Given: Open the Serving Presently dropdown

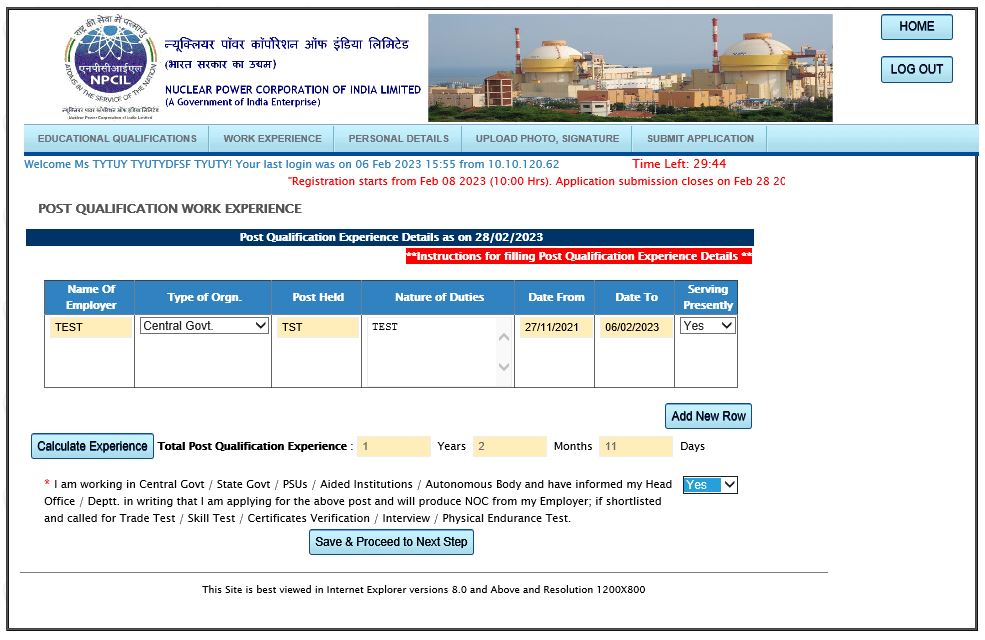Looking at the screenshot, I should tap(707, 326).
